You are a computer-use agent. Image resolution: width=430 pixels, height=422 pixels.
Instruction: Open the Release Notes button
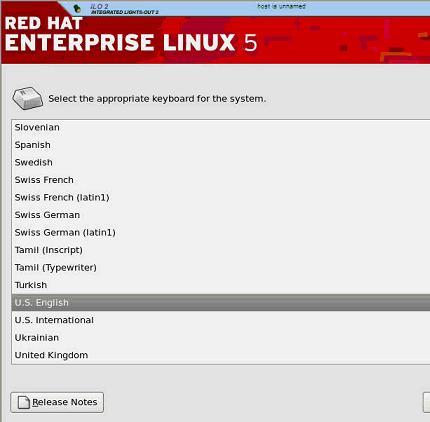click(x=57, y=402)
